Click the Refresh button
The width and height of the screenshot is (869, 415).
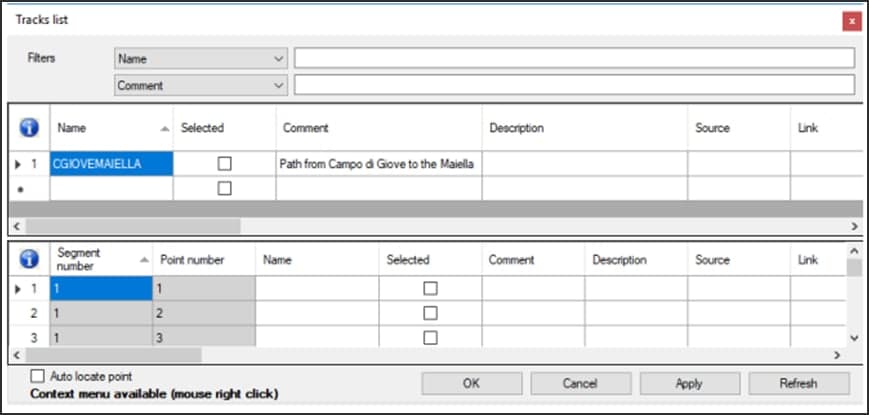coord(797,383)
